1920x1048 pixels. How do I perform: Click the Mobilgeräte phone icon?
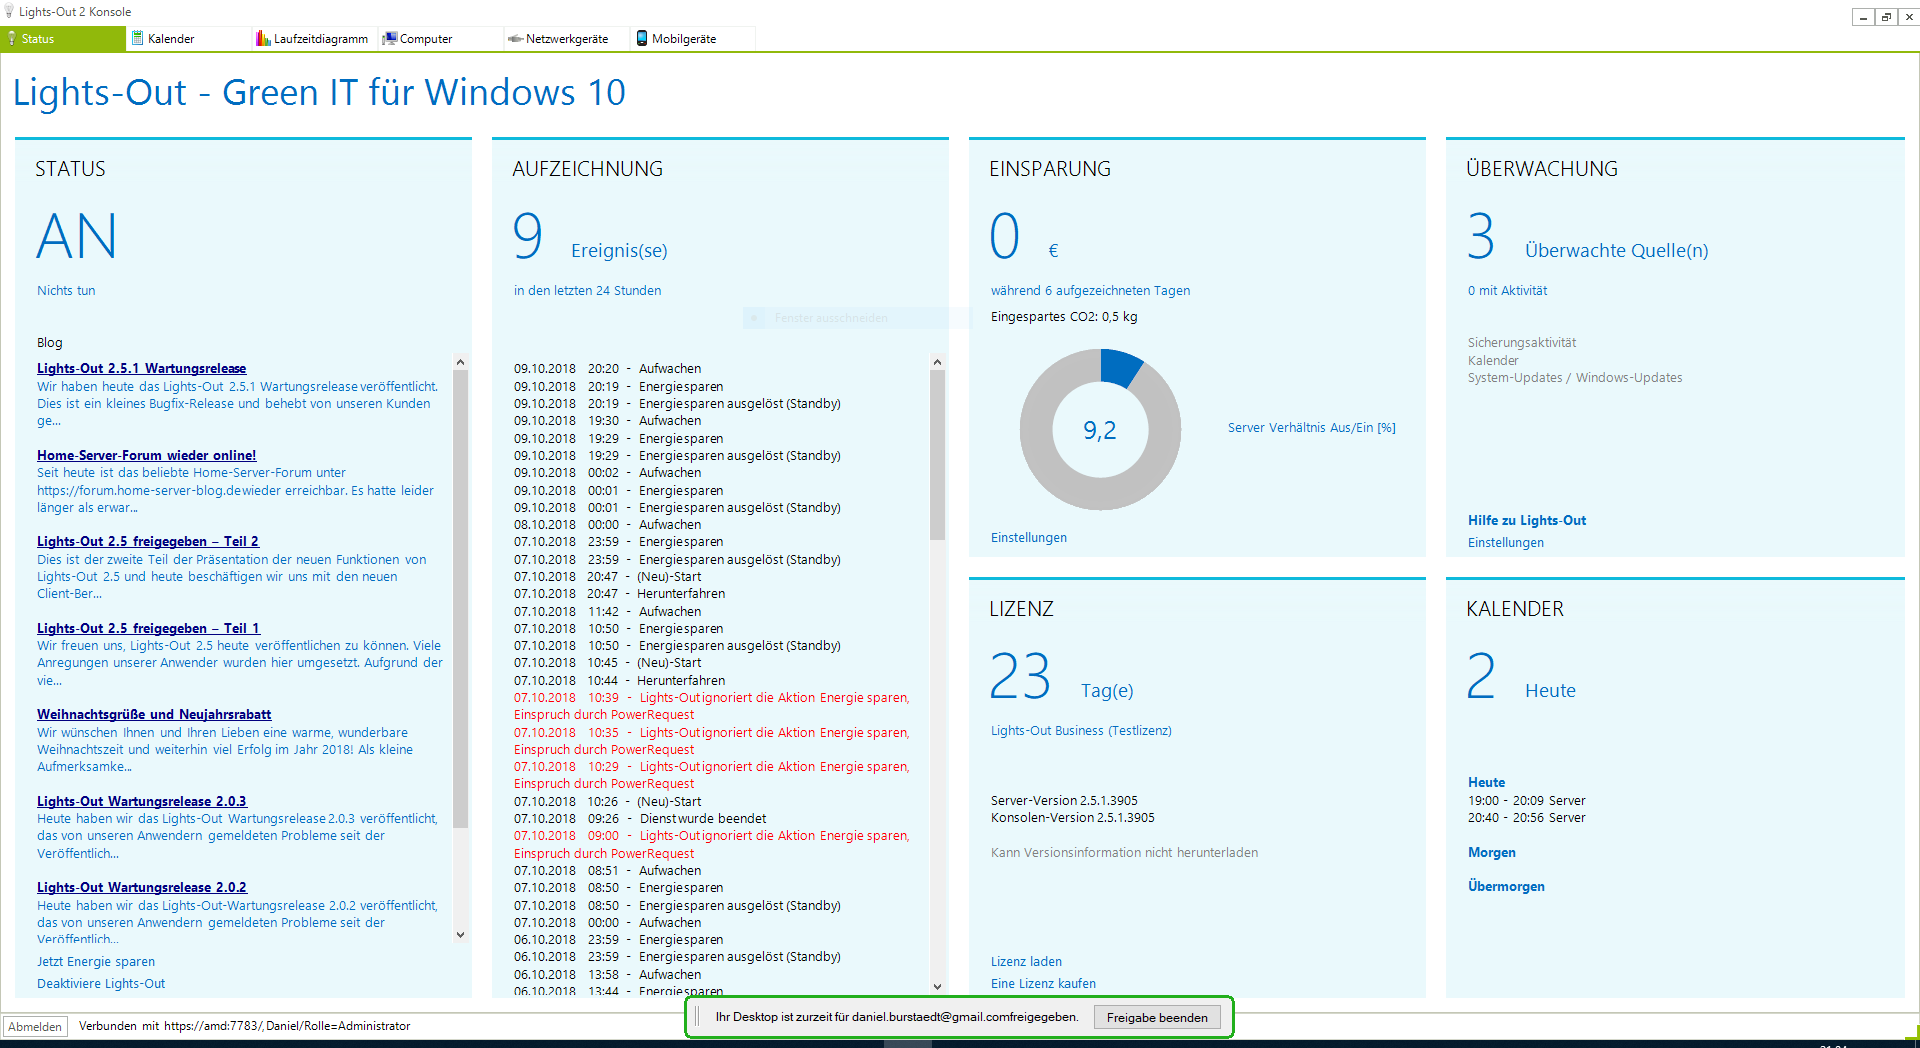tap(641, 38)
